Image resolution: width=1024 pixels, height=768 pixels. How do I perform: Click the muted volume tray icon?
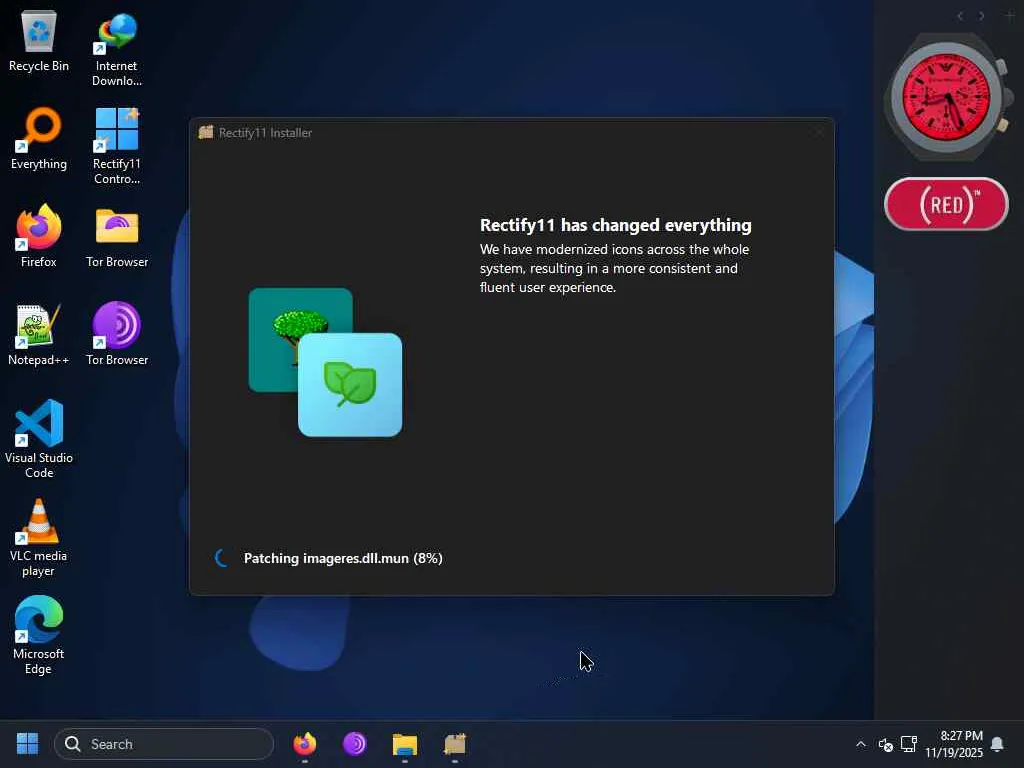click(886, 744)
